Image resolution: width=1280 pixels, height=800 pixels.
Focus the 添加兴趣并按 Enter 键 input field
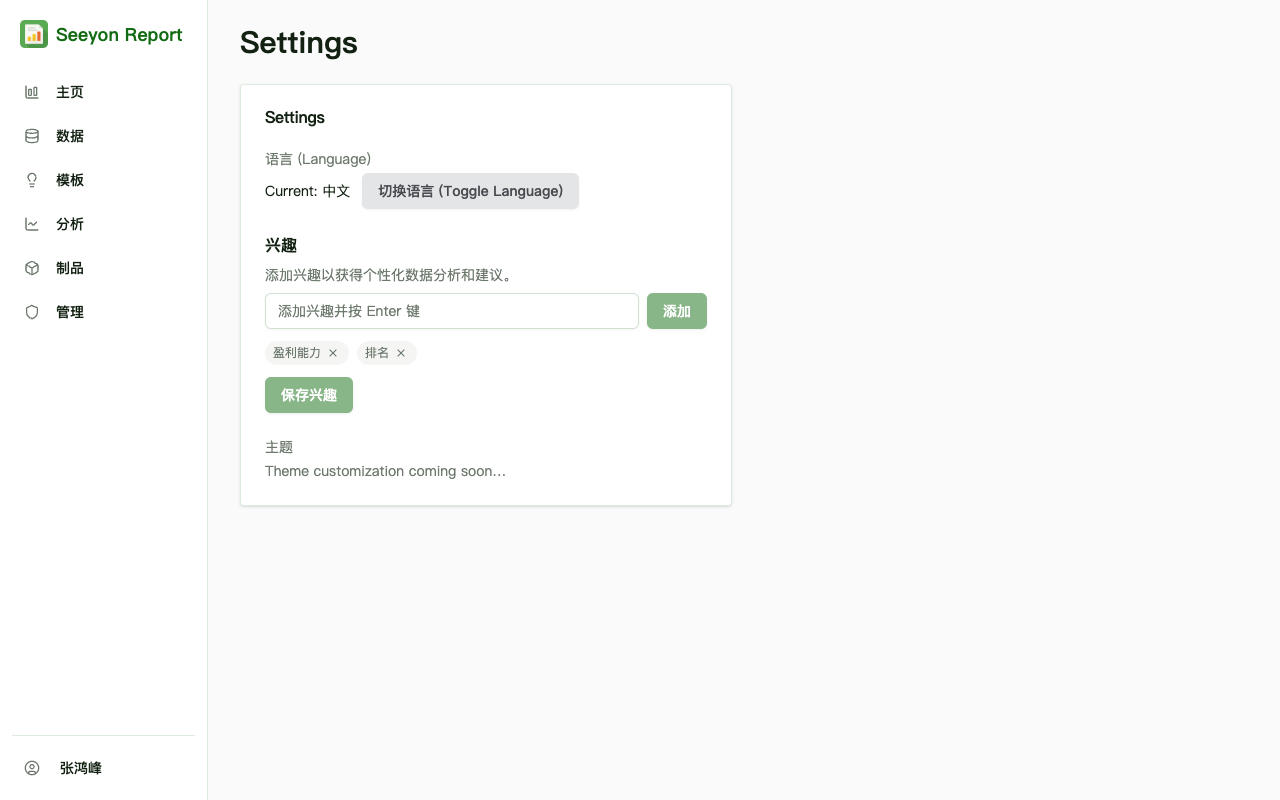(x=452, y=311)
